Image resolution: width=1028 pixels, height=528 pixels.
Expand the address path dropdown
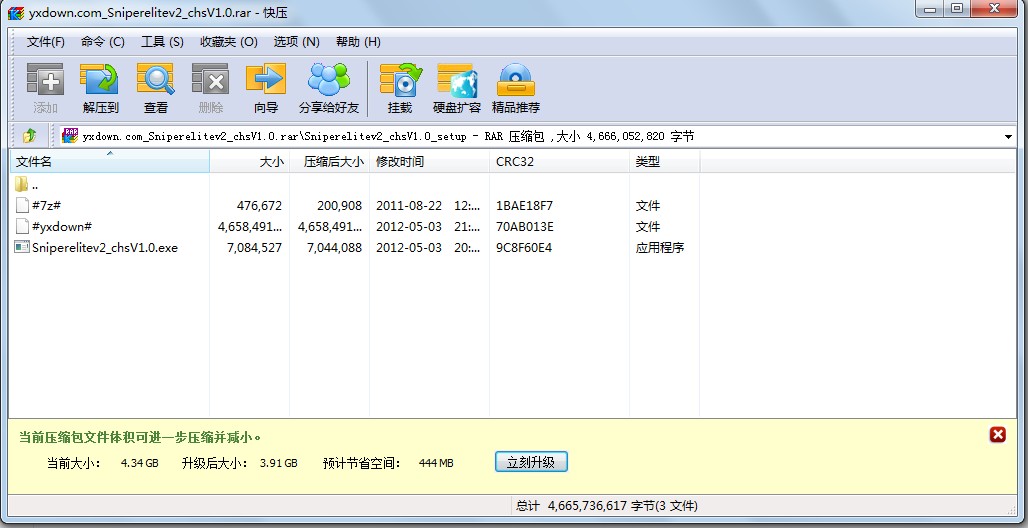click(1008, 136)
